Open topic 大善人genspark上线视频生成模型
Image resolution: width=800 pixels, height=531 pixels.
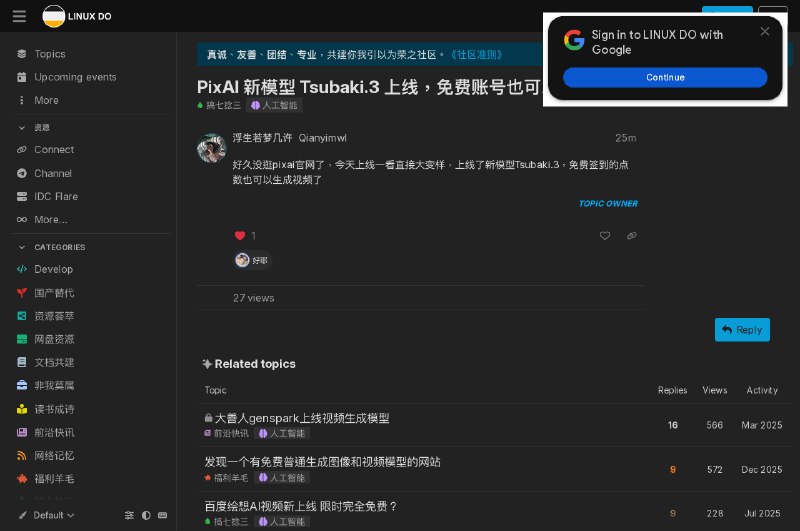(x=302, y=418)
